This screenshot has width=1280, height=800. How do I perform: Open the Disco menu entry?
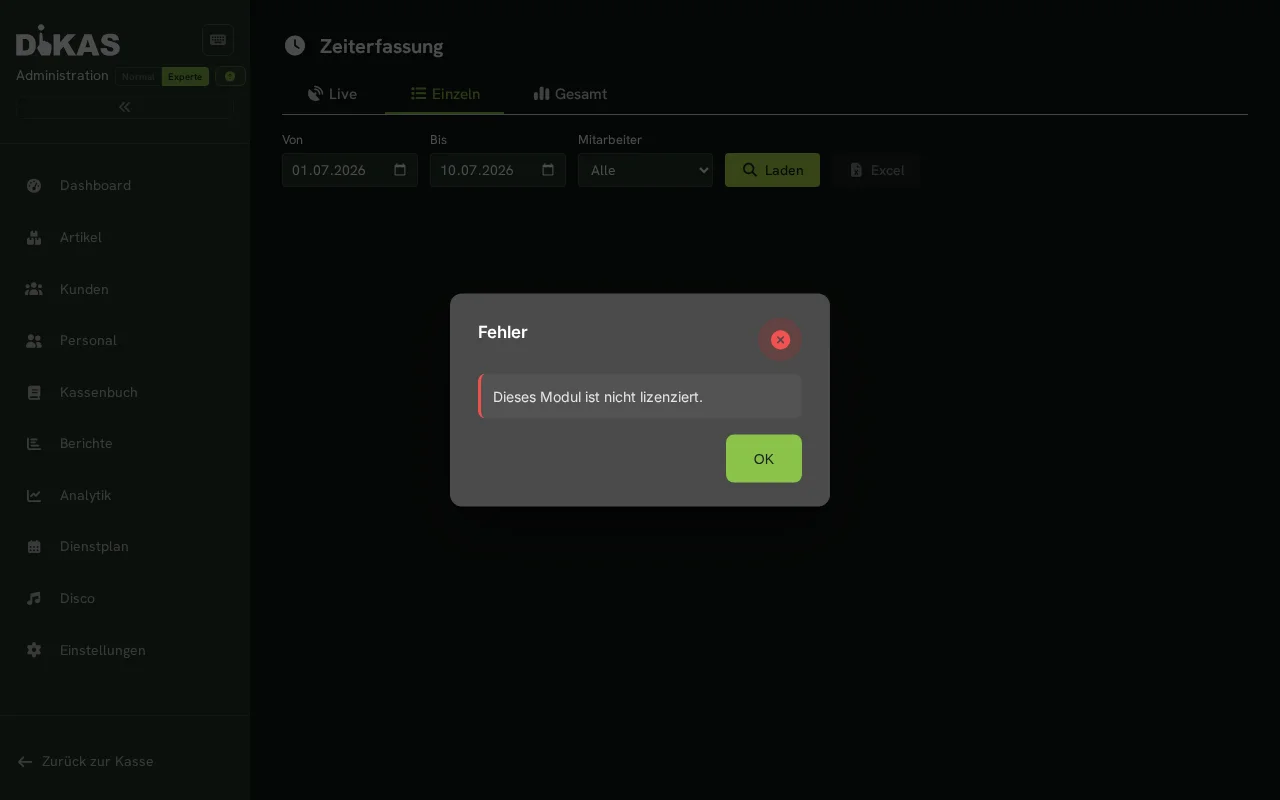125,599
